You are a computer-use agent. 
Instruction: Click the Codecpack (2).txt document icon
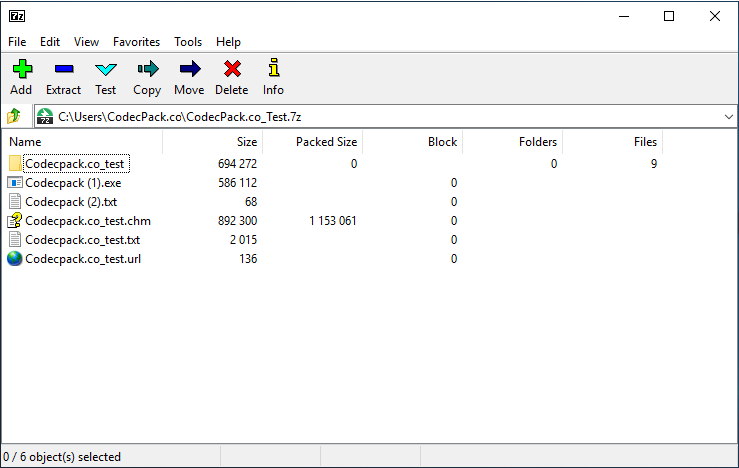click(14, 202)
